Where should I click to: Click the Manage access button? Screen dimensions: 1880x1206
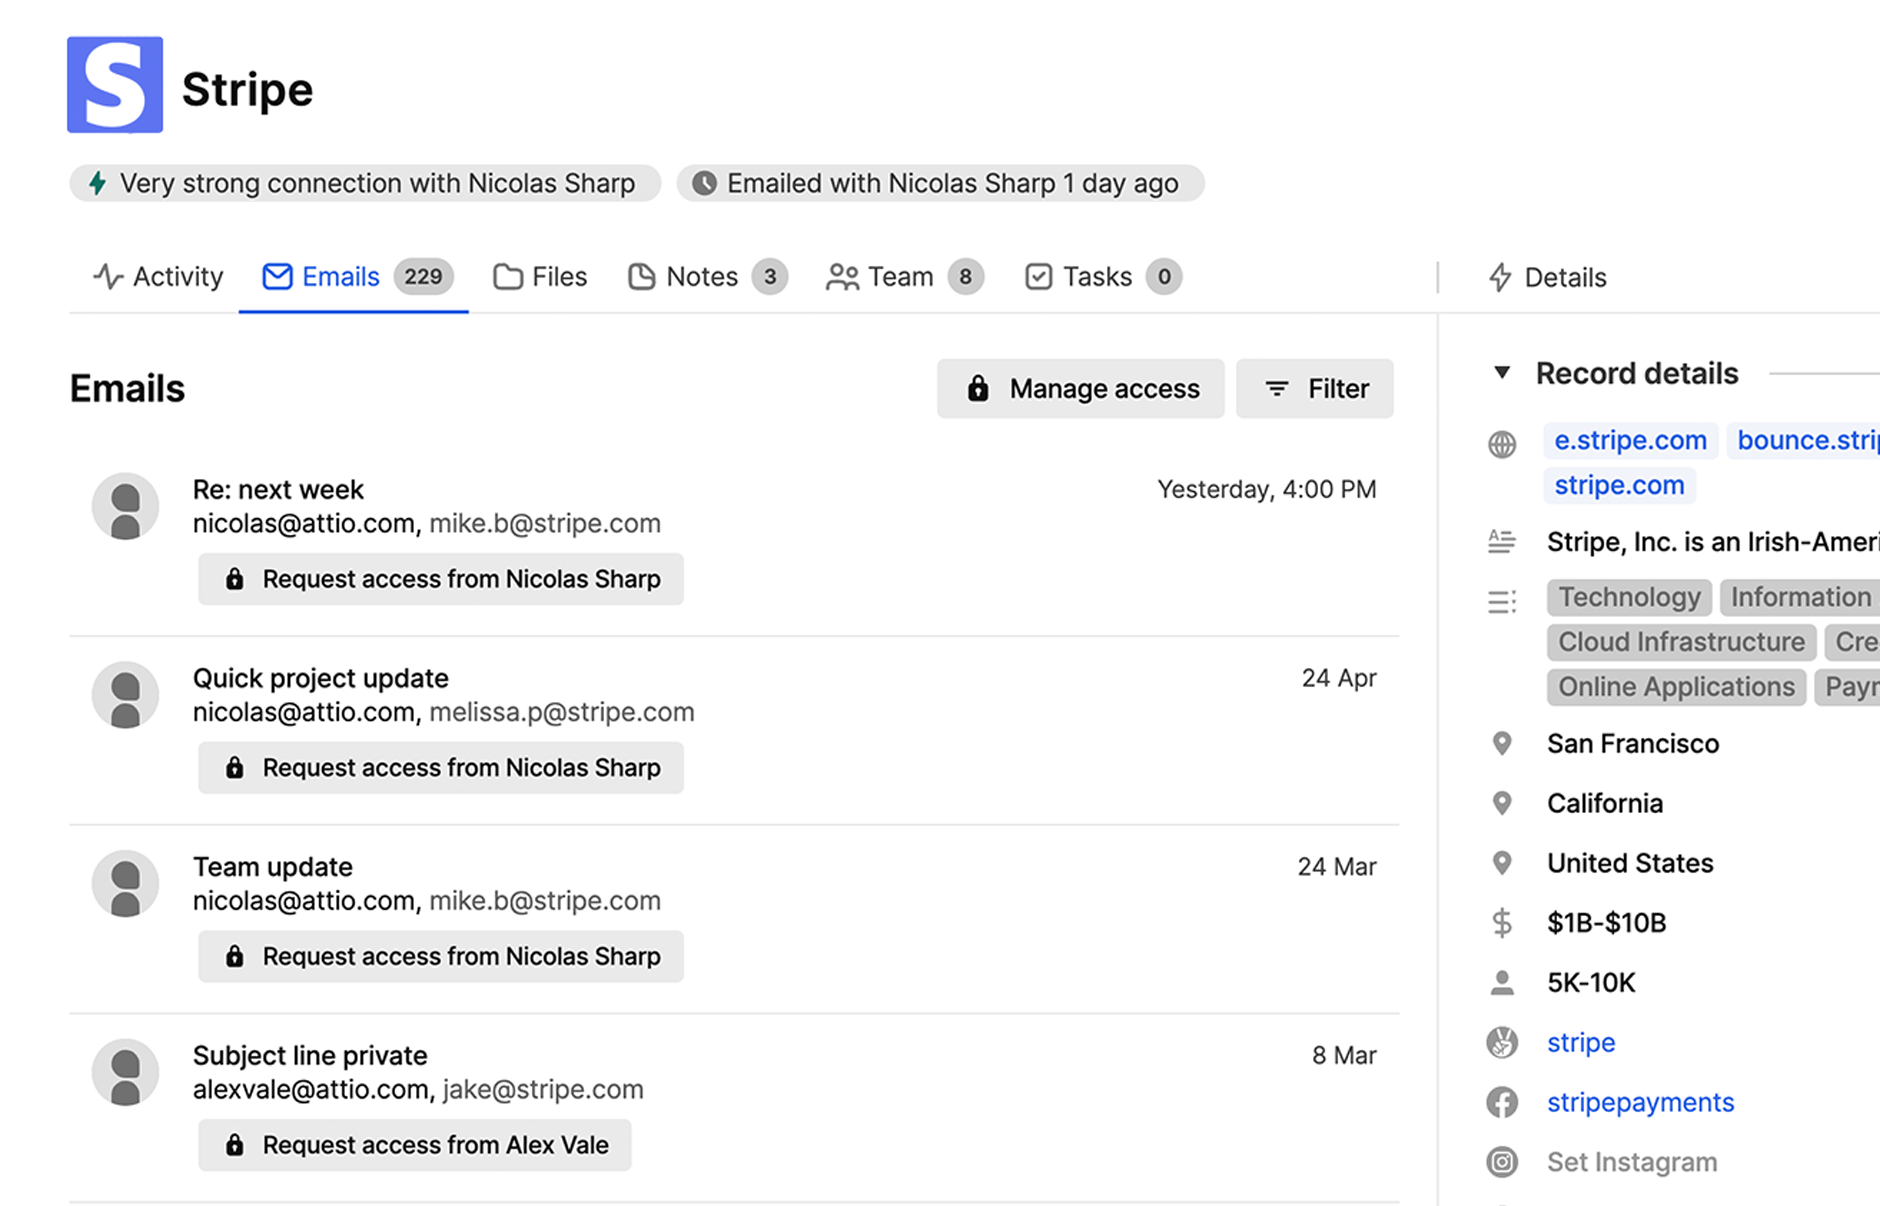[x=1080, y=388]
